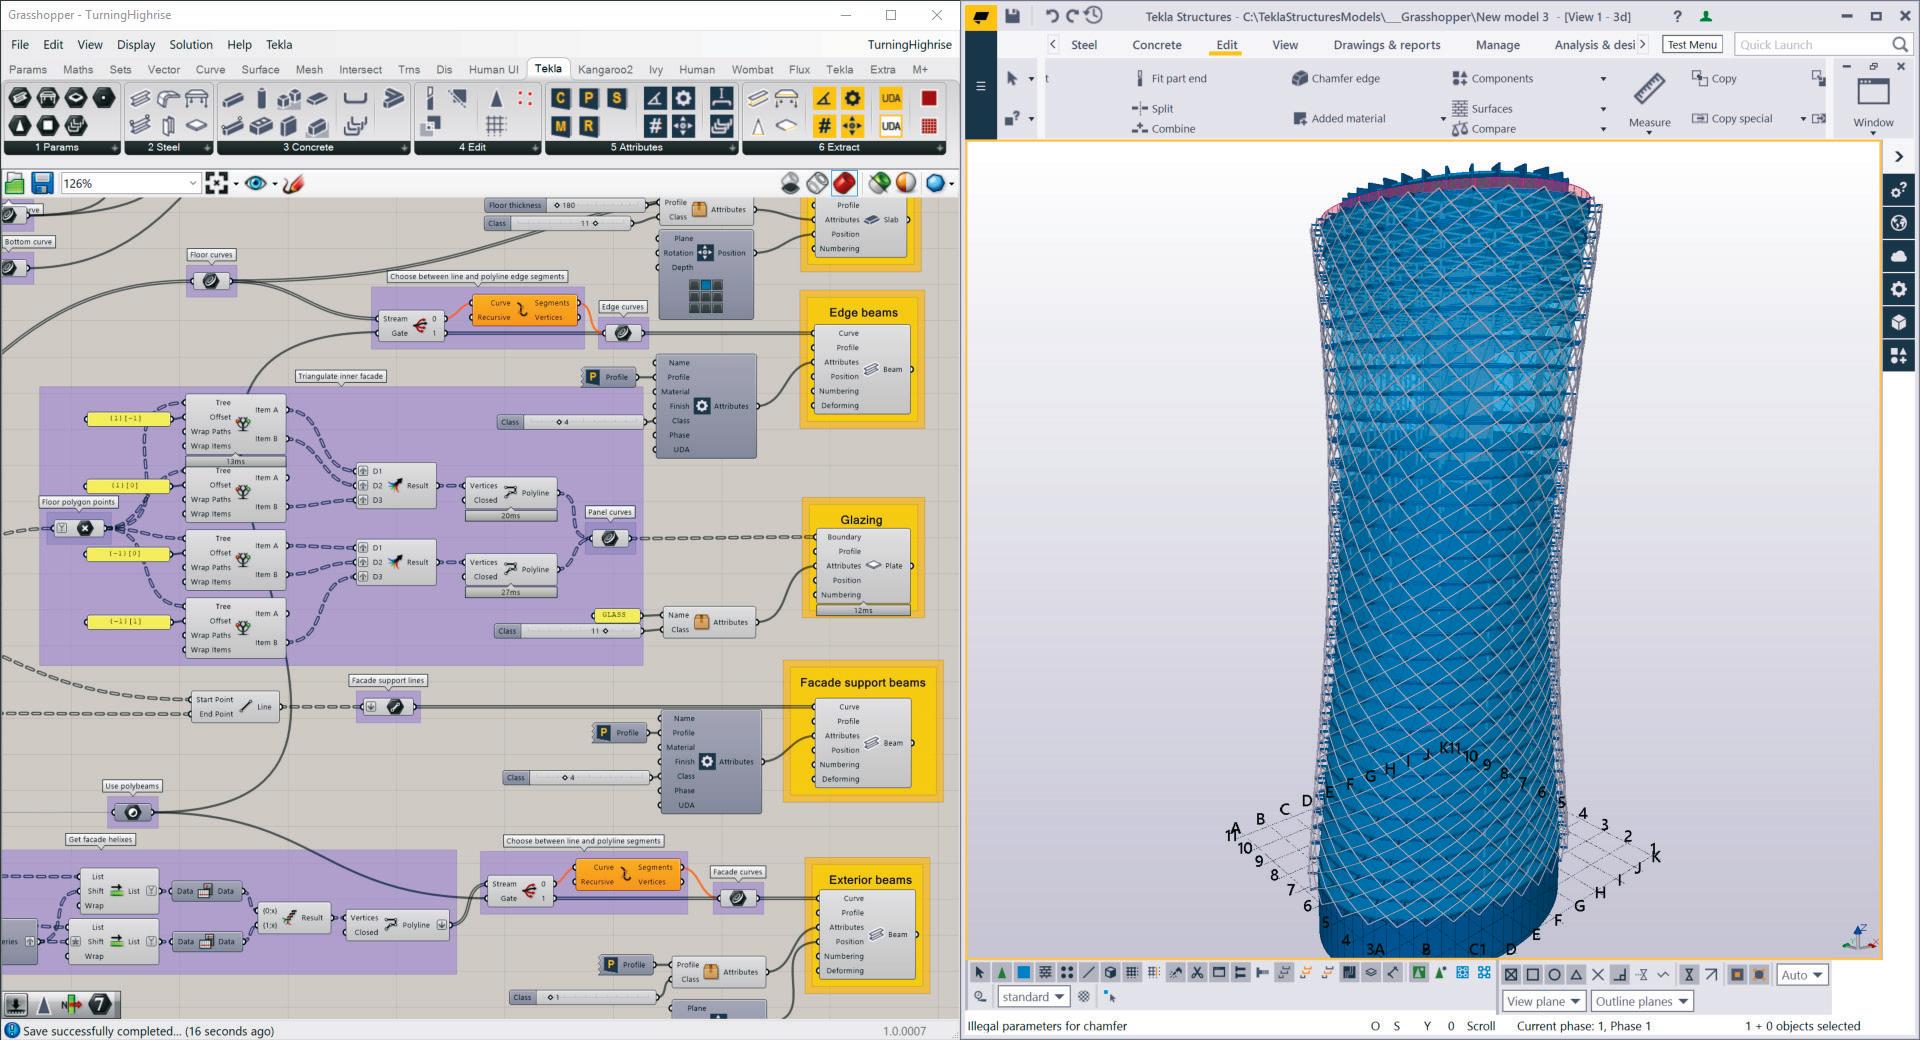Toggle Select all selection switch in Tekla
1920x1040 pixels.
coord(979,973)
